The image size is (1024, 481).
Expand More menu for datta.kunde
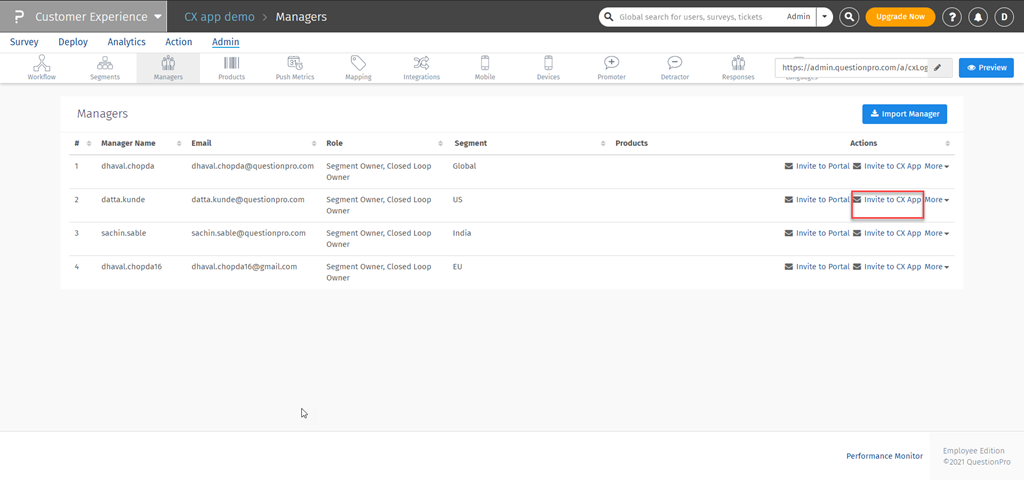pyautogui.click(x=936, y=200)
